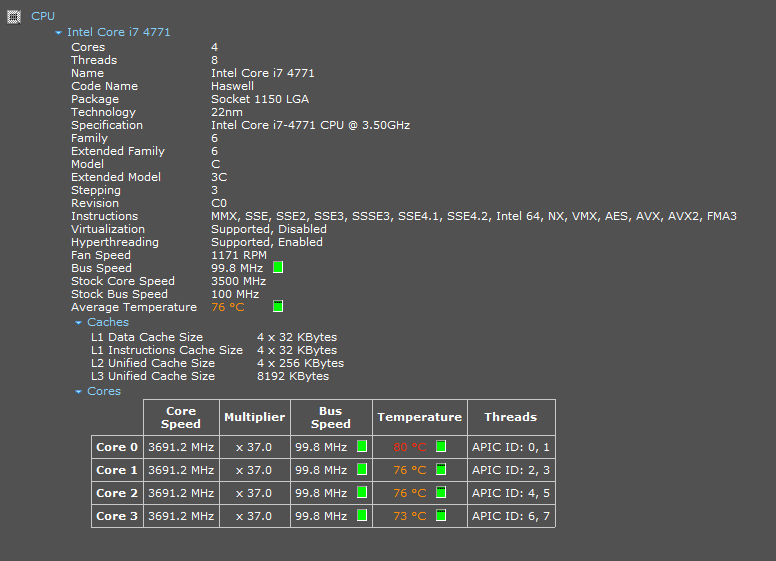Click the green Bus Speed graph icon
This screenshot has height=561, width=776.
pos(278,268)
